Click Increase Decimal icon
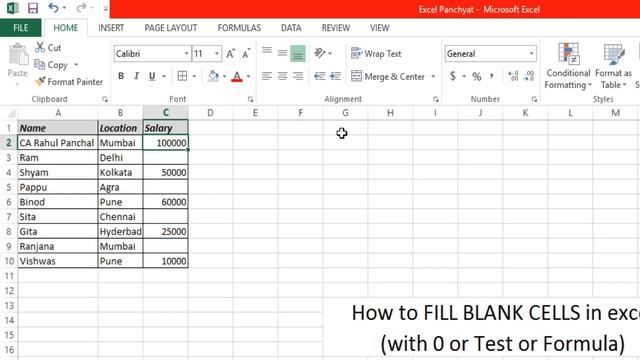The image size is (640, 360). [513, 76]
